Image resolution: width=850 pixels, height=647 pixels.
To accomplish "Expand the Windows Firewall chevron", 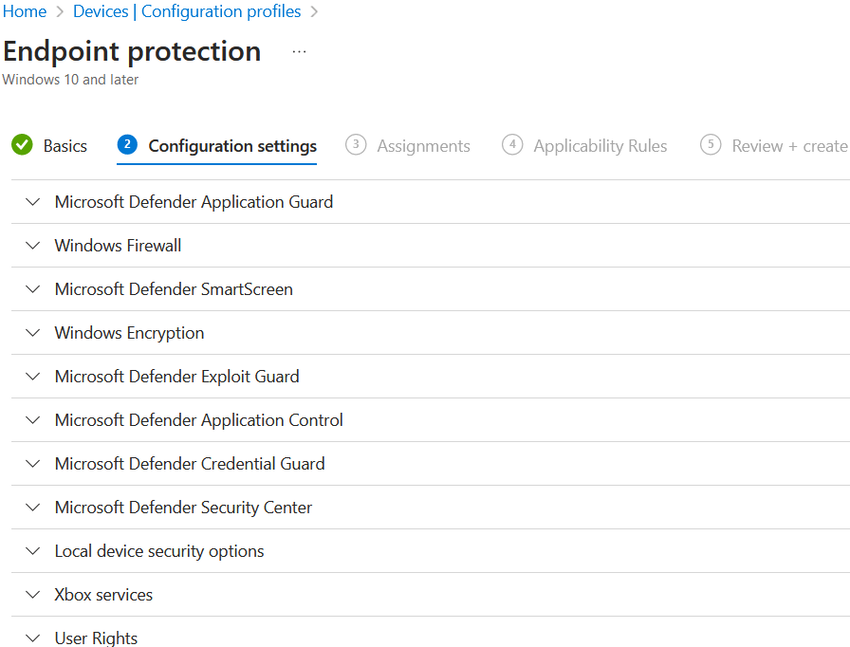I will tap(33, 245).
